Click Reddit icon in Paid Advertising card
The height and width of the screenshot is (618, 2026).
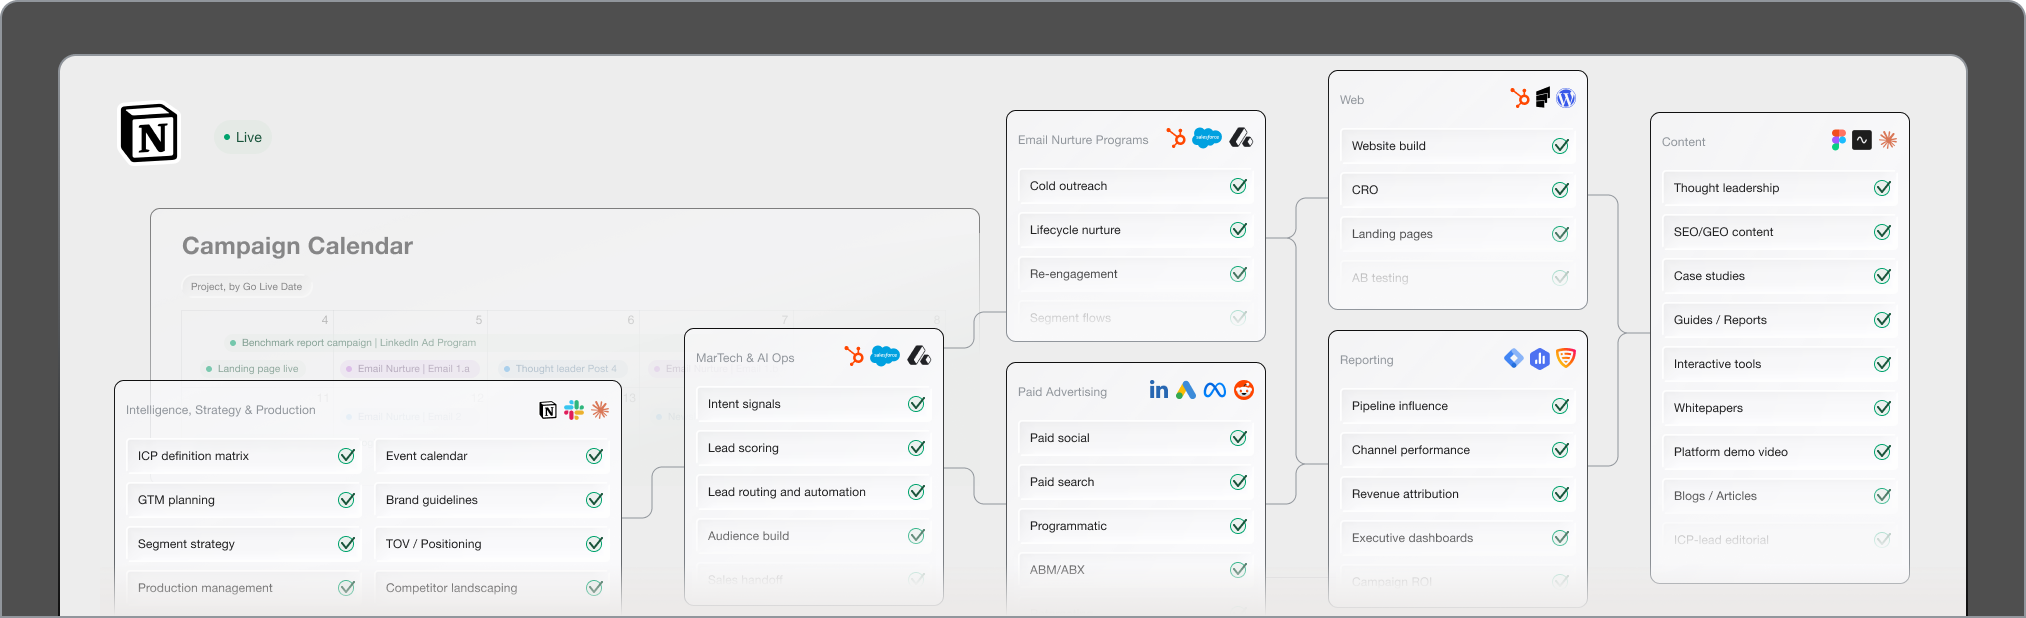1244,390
